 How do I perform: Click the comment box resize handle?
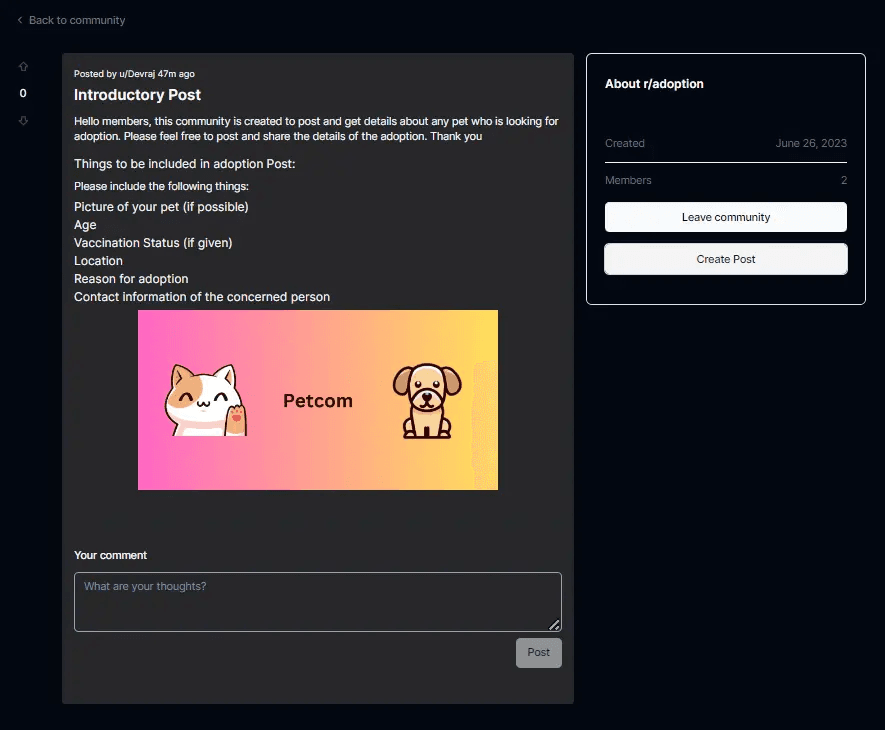point(554,624)
